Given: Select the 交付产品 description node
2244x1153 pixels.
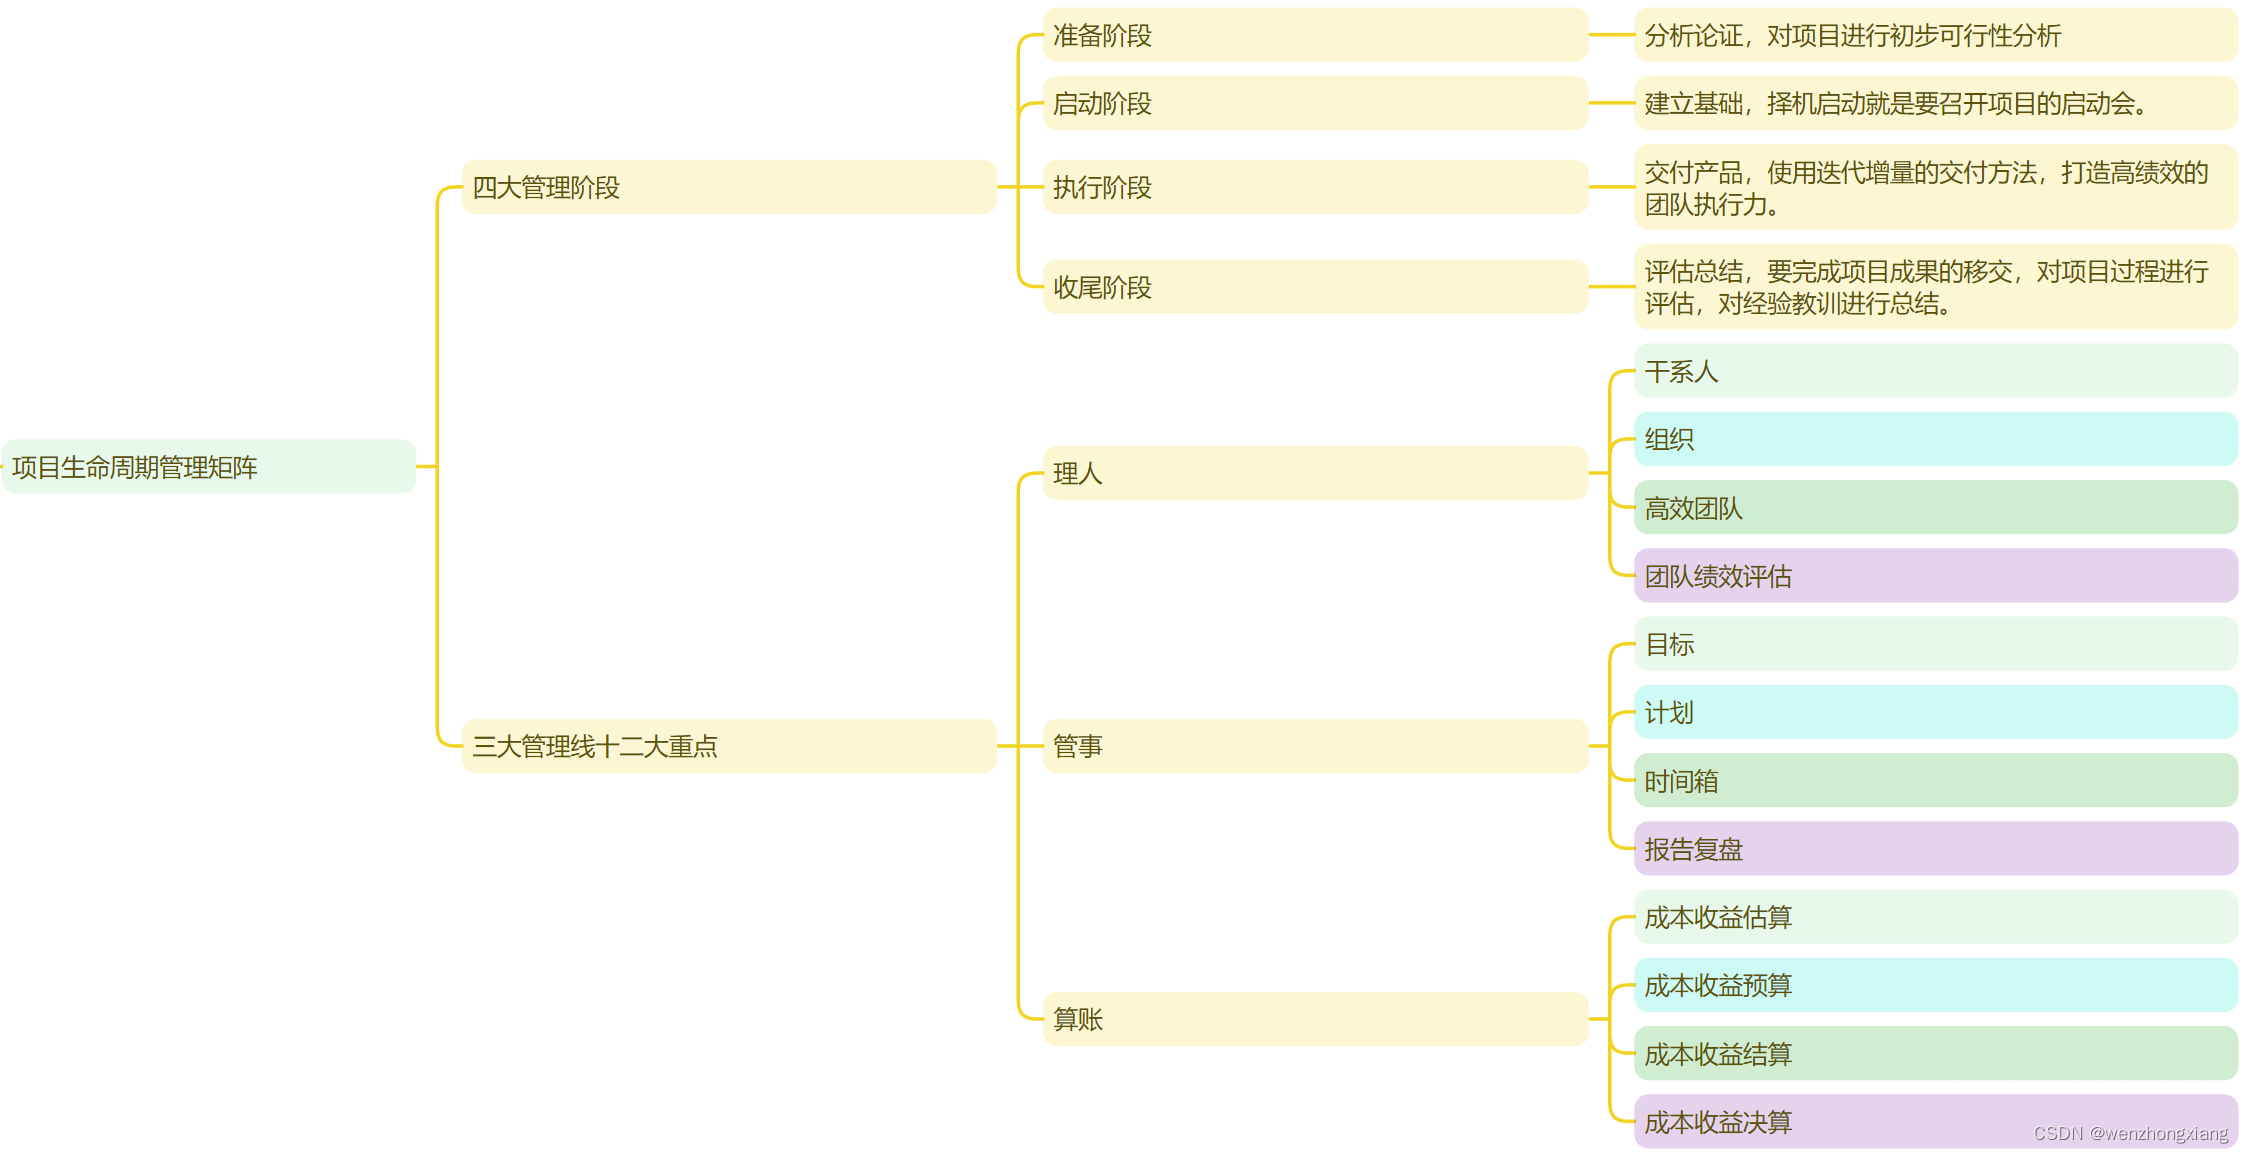Looking at the screenshot, I should click(1936, 187).
